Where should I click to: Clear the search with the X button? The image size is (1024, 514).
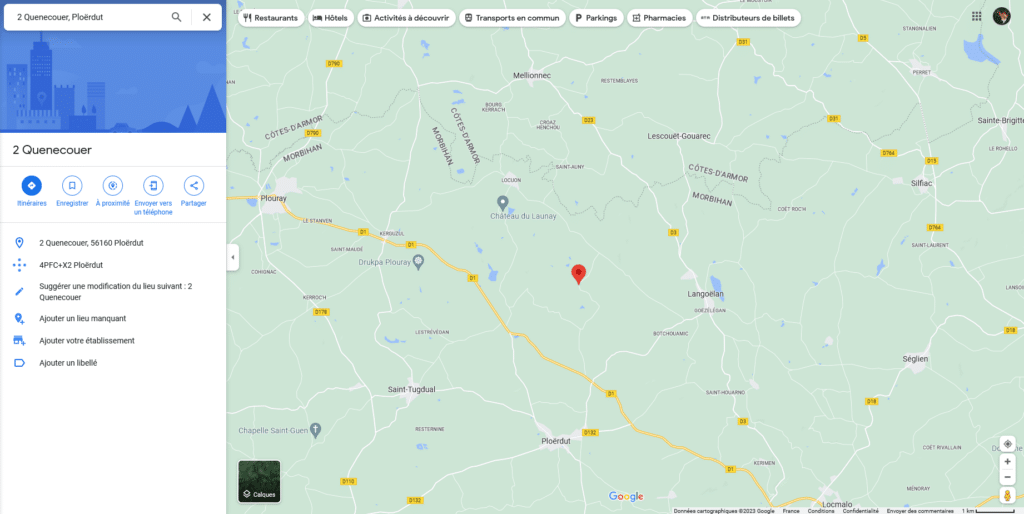pyautogui.click(x=206, y=17)
